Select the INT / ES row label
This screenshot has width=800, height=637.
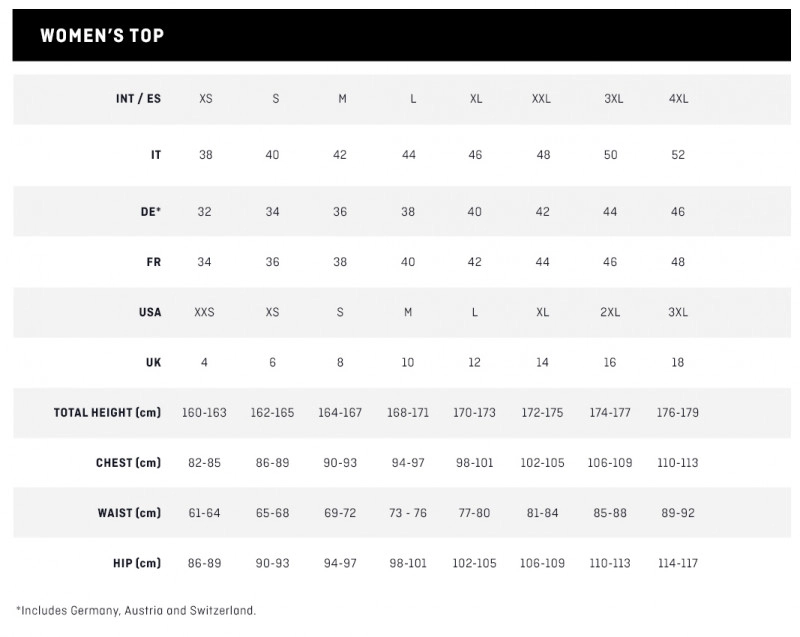[139, 99]
